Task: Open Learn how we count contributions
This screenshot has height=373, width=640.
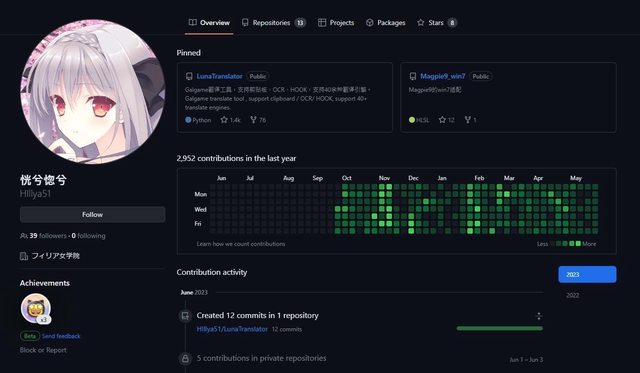Action: tap(241, 244)
